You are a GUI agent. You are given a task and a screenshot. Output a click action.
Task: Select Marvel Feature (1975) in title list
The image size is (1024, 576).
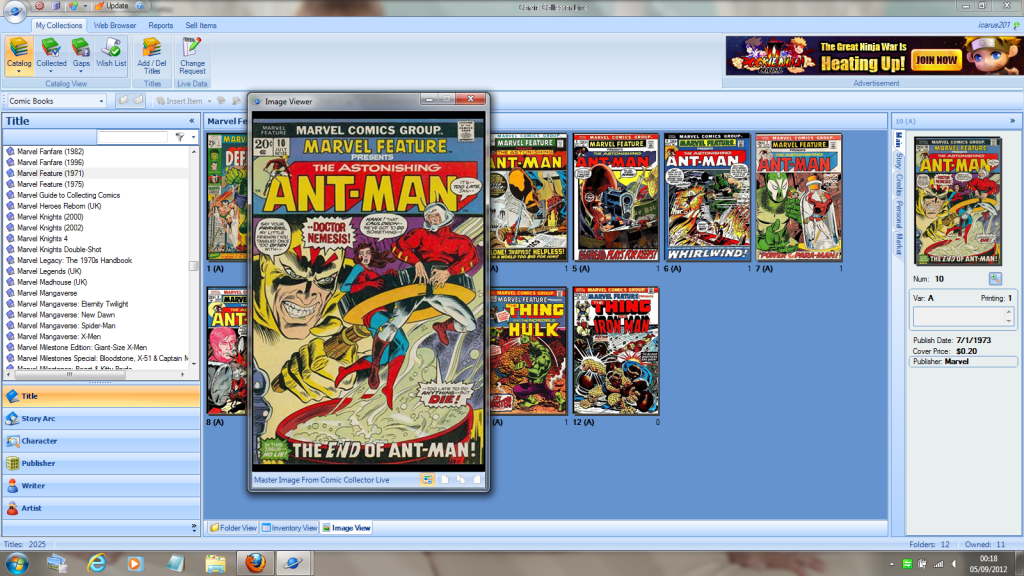50,184
